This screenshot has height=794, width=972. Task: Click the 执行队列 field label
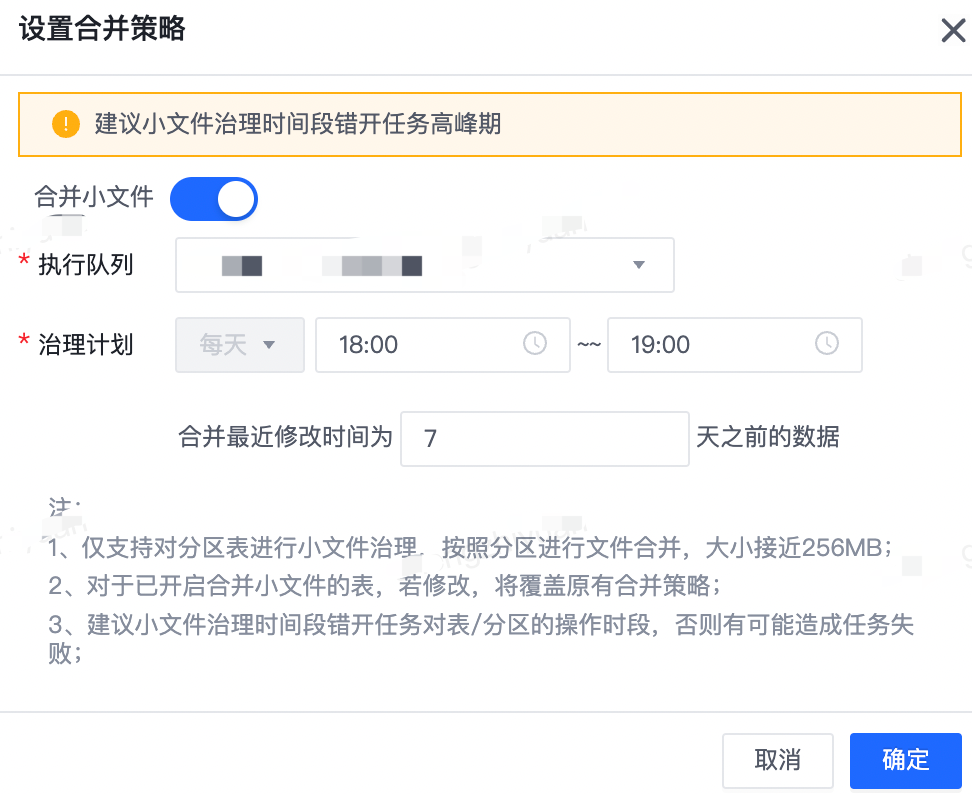click(85, 265)
